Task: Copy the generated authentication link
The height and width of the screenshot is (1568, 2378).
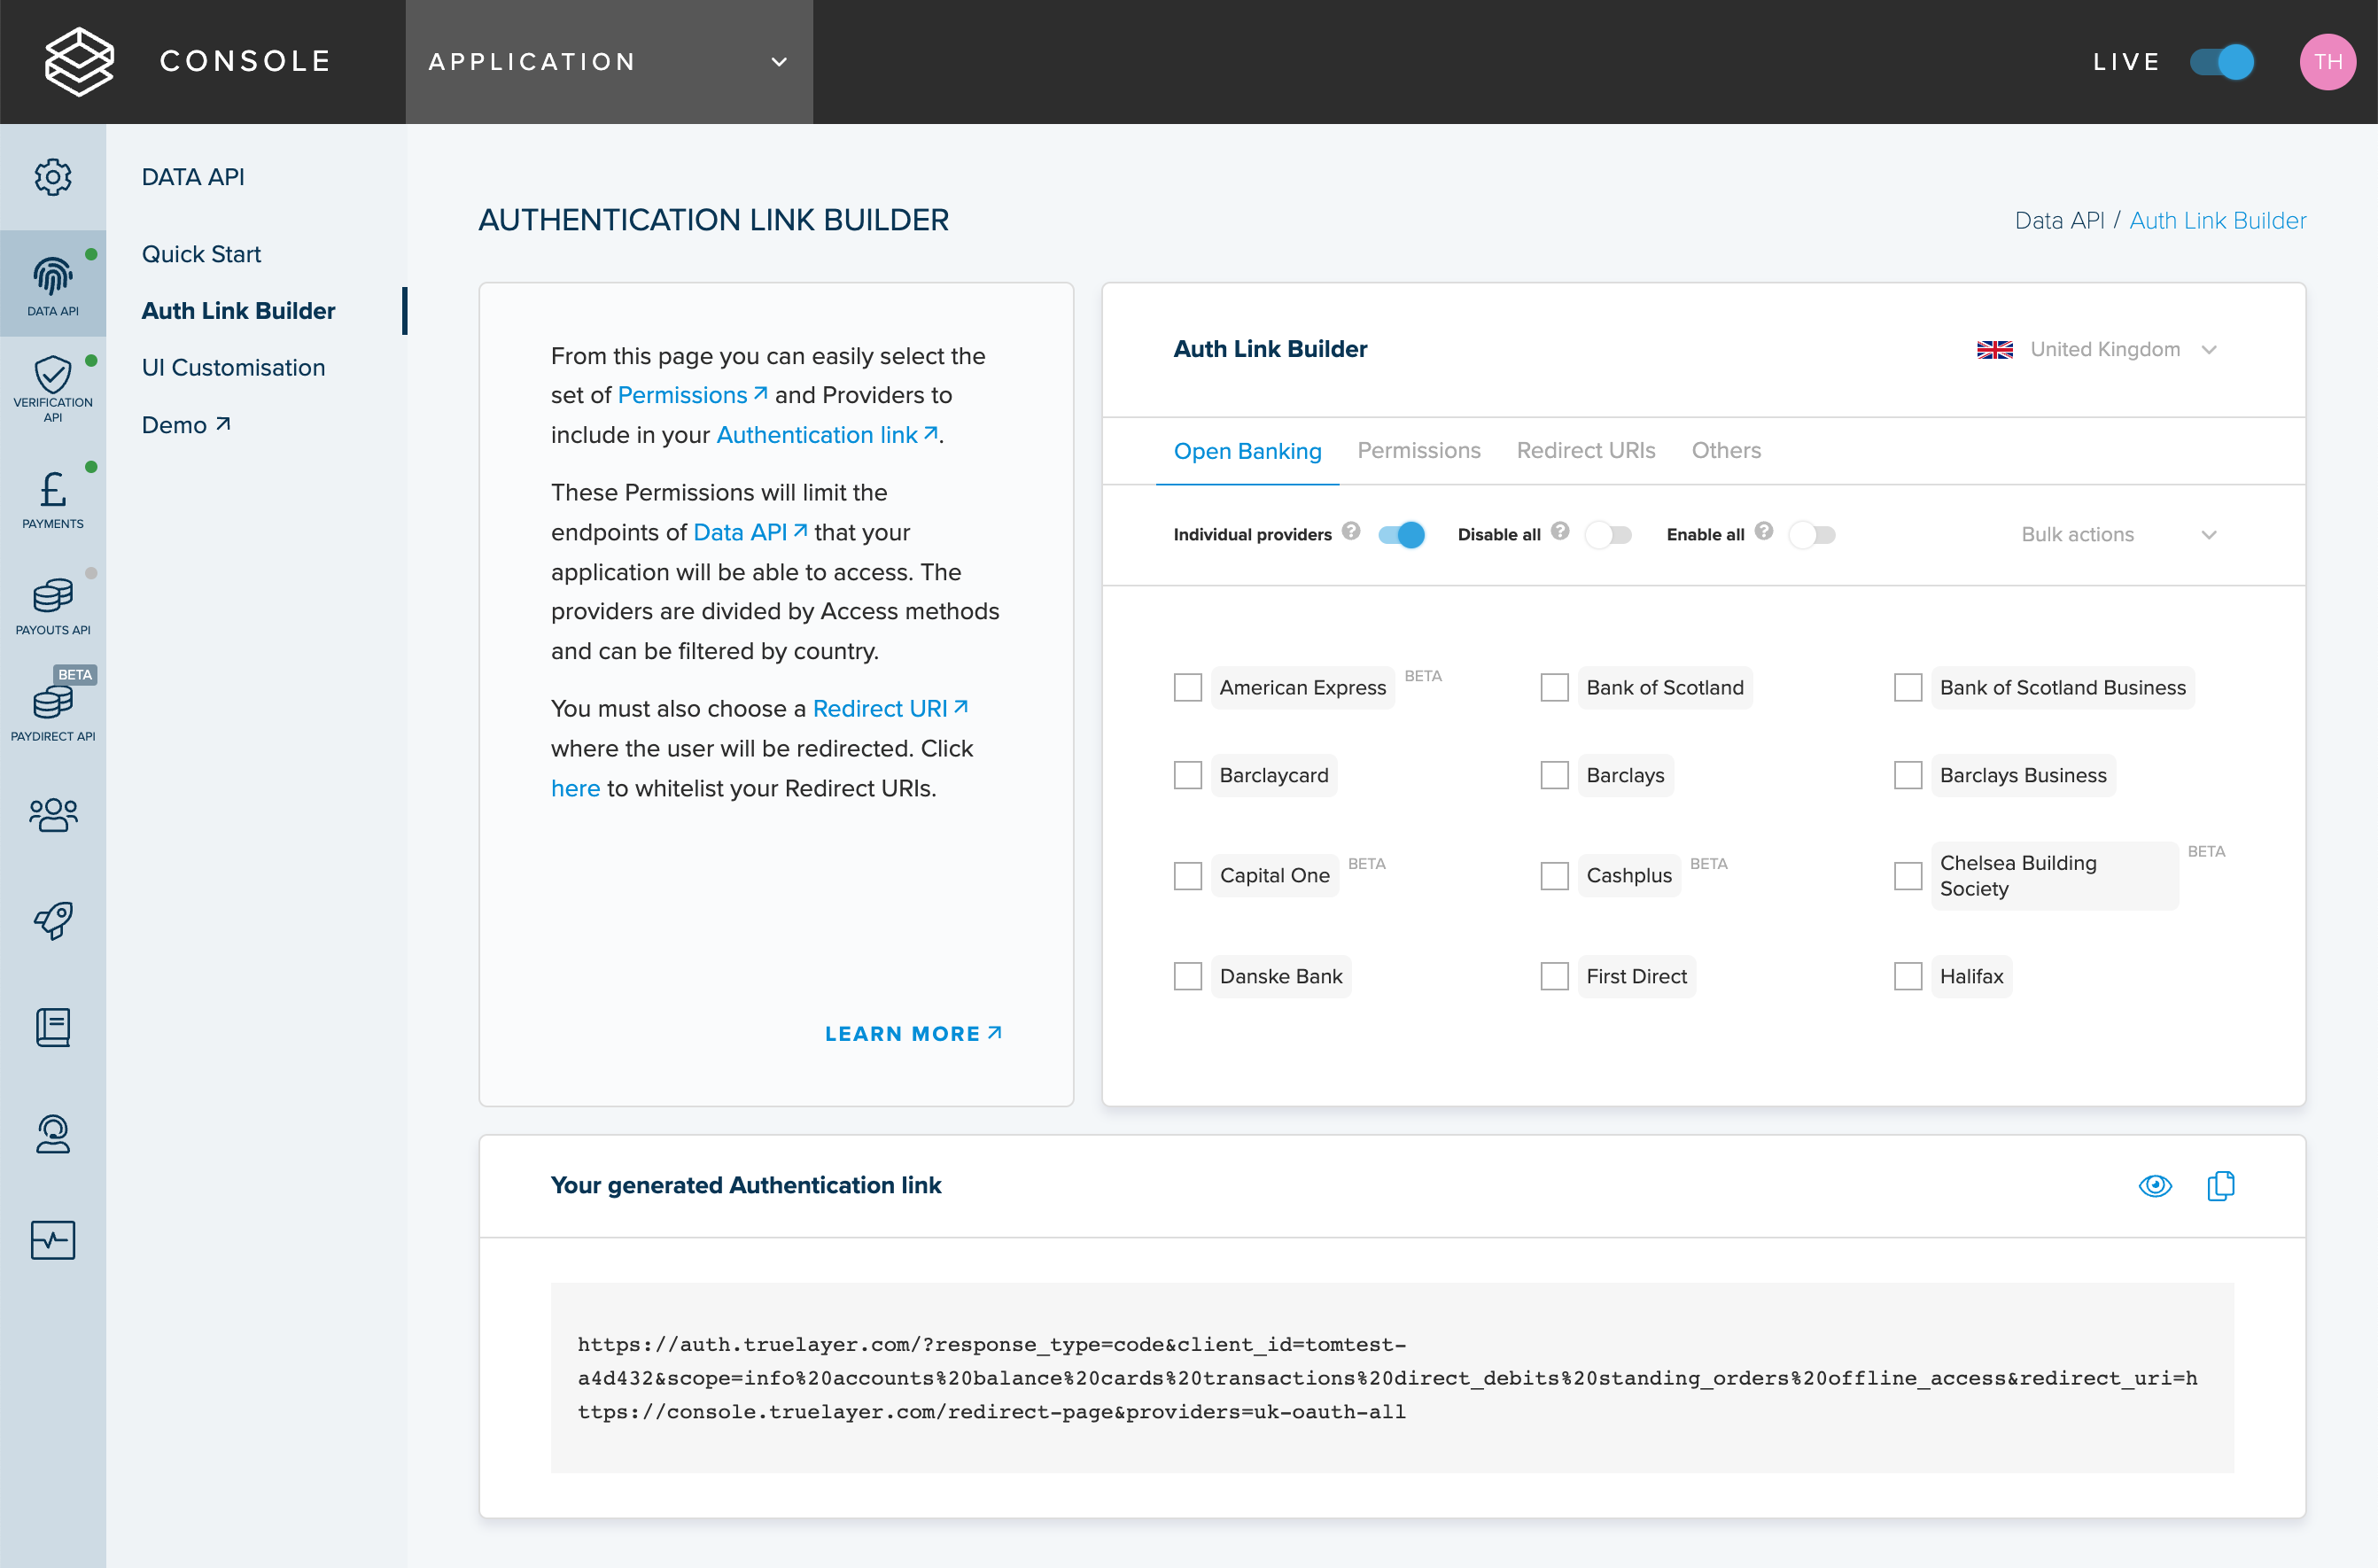Action: click(x=2220, y=1185)
